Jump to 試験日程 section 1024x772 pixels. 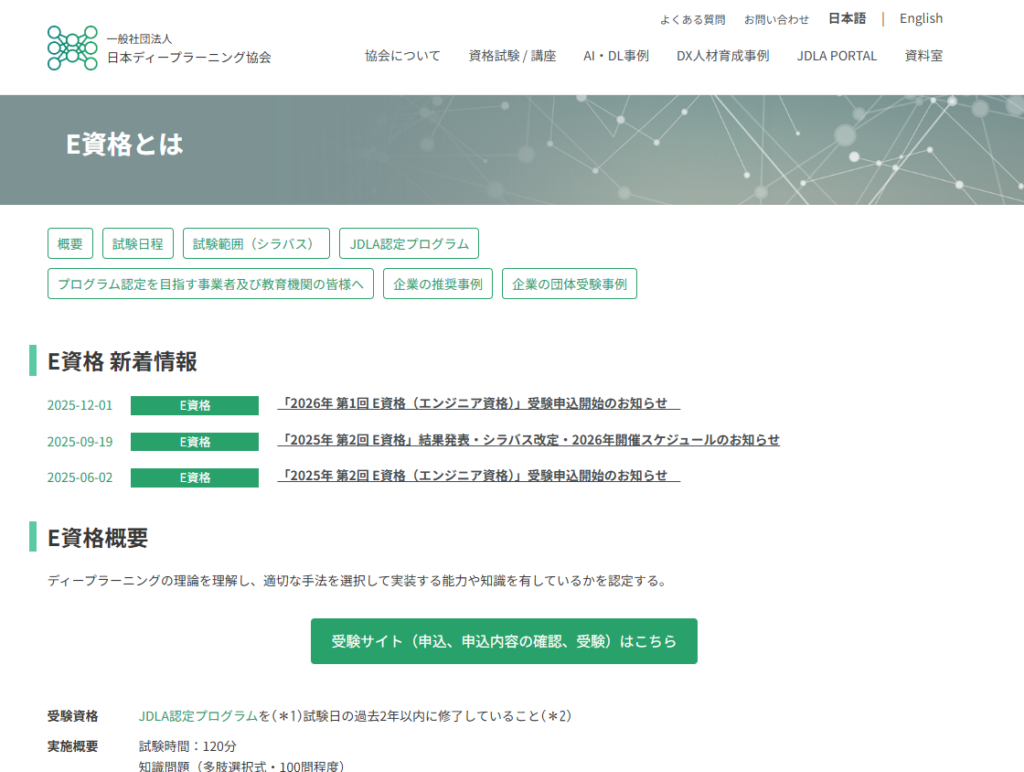(138, 244)
